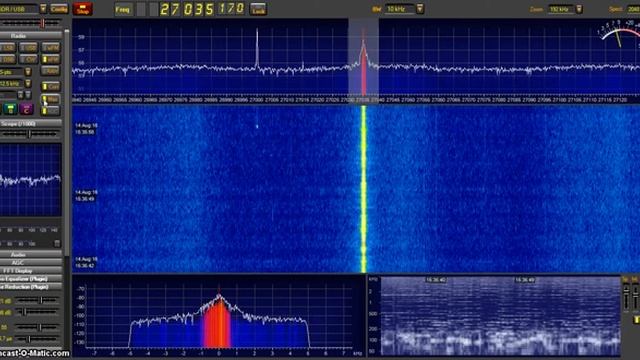The image size is (640, 360).
Task: Click the red IF filter passband
Action: point(217,323)
